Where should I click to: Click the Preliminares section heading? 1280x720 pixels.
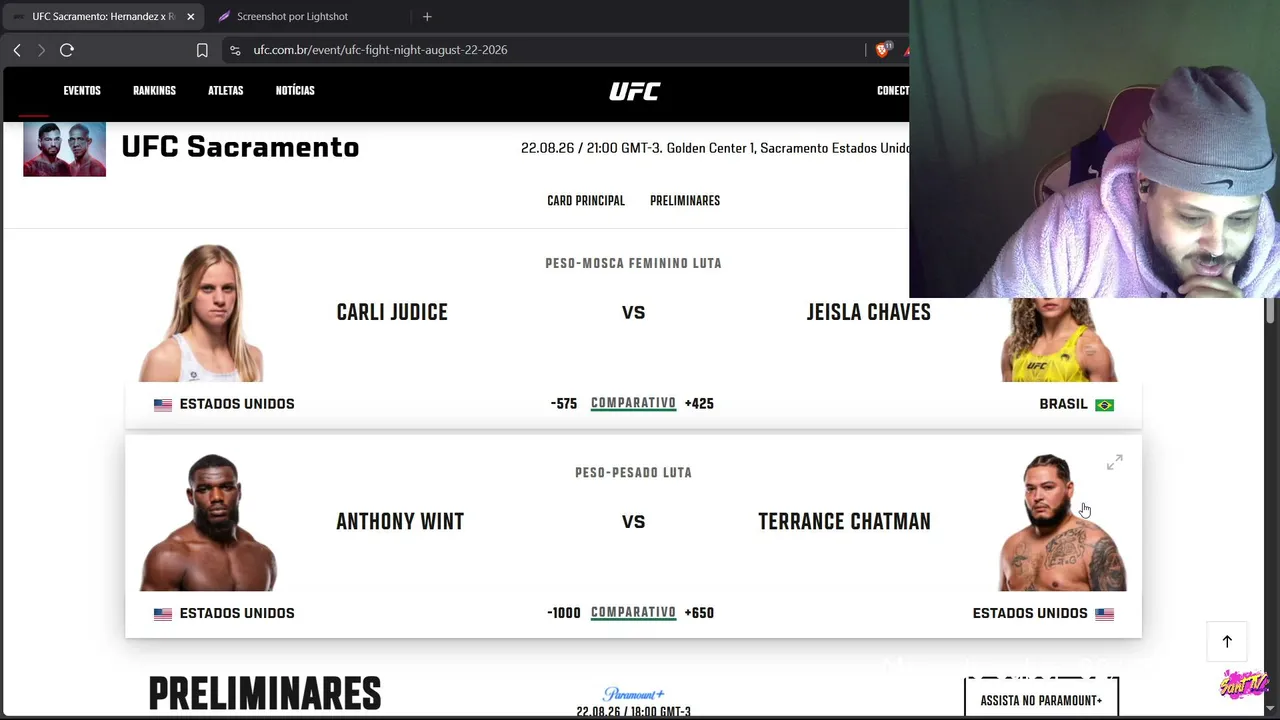(265, 694)
